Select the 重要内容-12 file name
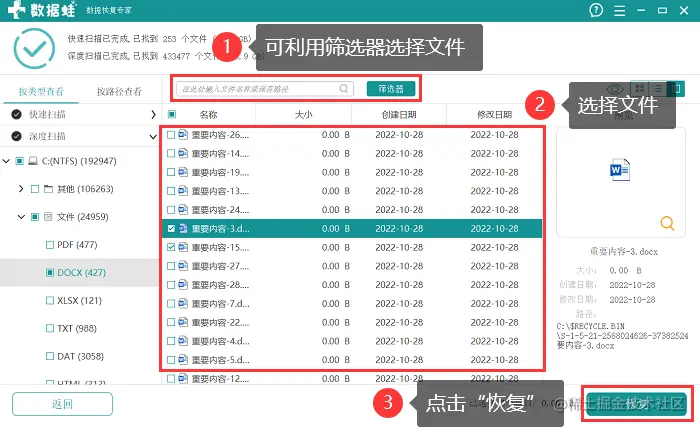Screen dimensions: 700x427 (x=220, y=379)
